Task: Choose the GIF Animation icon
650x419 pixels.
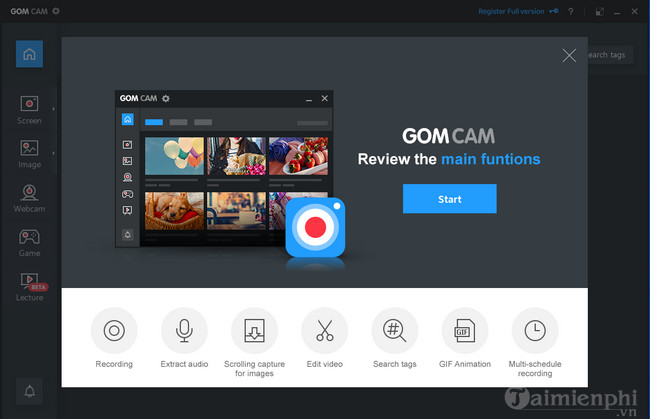Action: [x=465, y=330]
